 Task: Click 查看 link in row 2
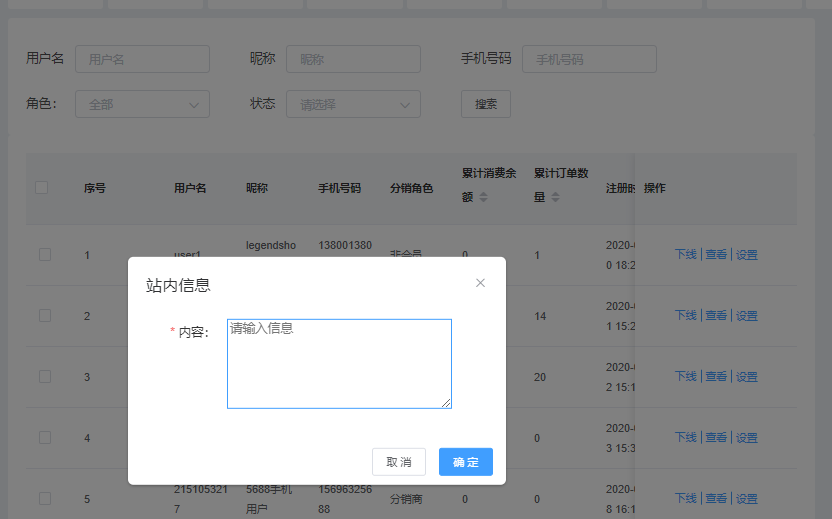716,316
